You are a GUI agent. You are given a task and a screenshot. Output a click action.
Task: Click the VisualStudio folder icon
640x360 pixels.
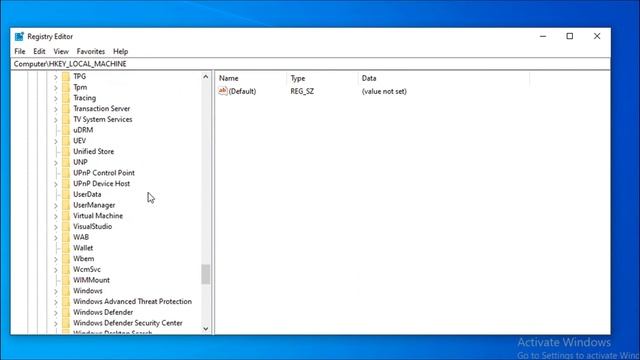[66, 227]
